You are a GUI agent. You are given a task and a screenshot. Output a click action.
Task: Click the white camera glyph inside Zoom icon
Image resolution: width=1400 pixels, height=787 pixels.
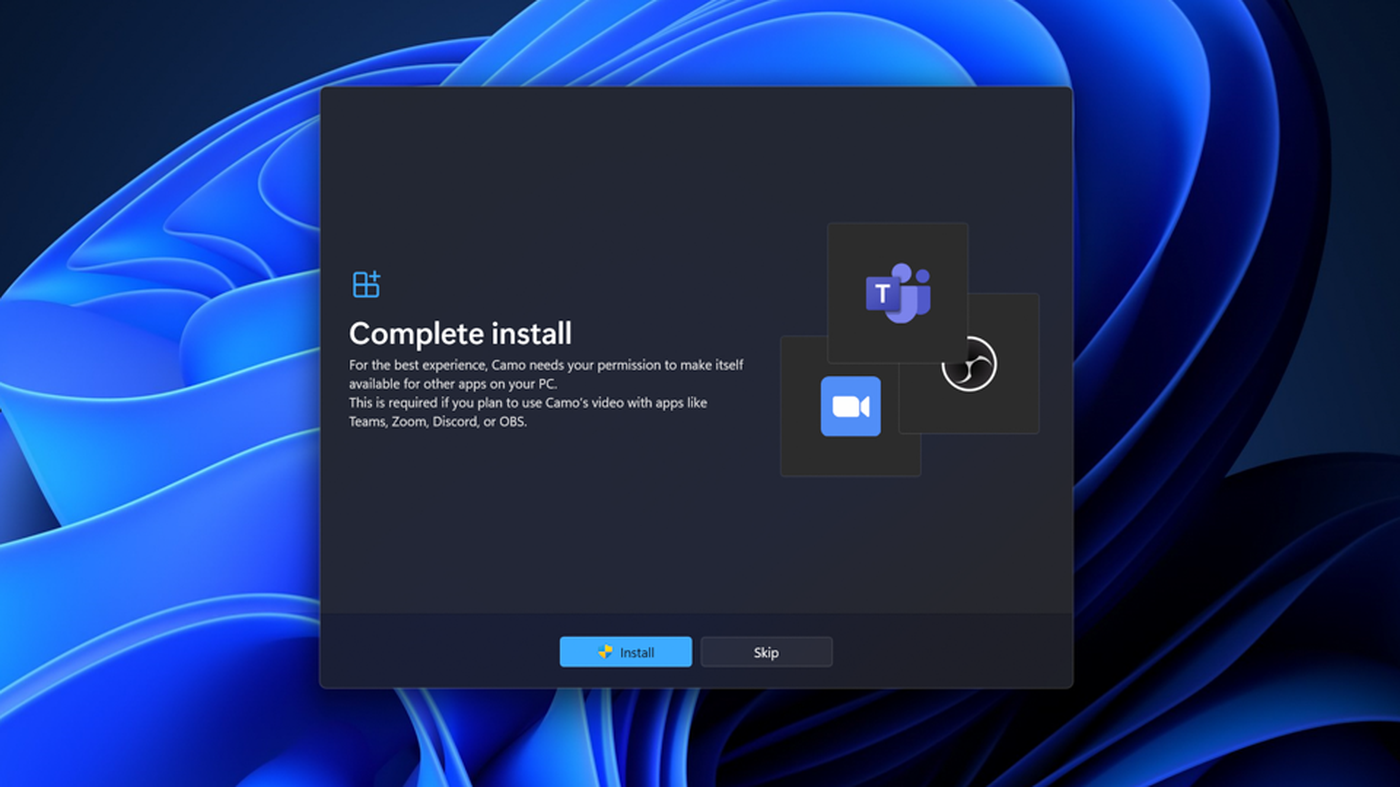point(850,407)
